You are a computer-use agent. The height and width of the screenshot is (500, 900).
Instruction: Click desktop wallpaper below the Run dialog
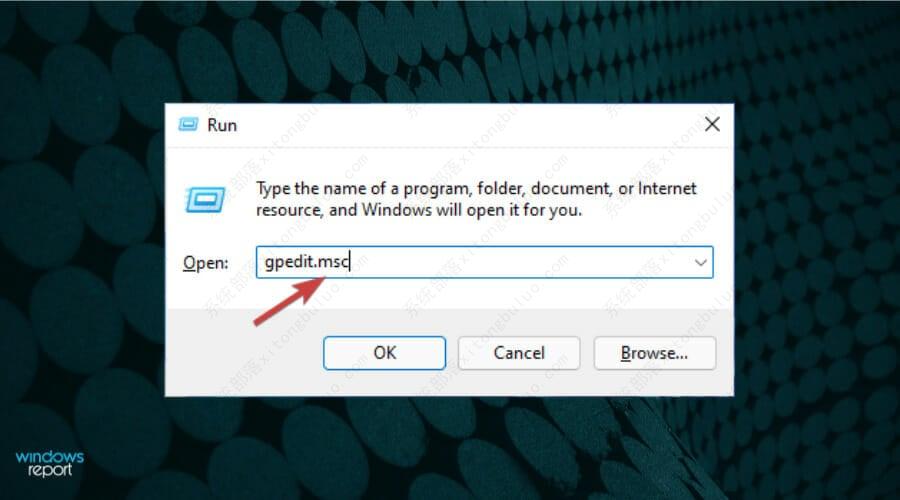pos(448,448)
